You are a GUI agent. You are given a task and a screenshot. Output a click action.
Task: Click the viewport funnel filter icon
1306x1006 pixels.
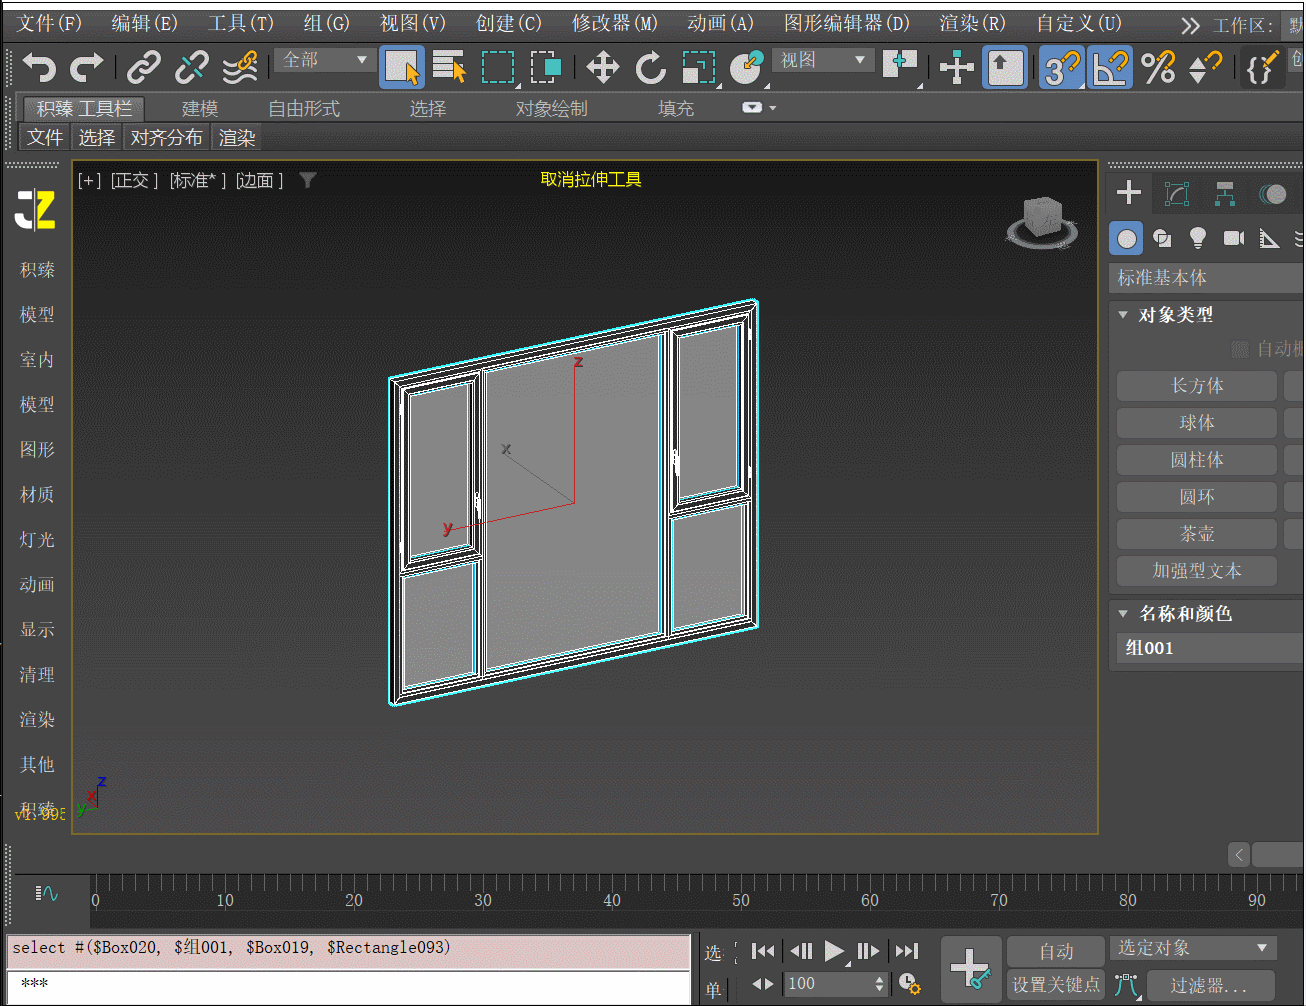[308, 180]
